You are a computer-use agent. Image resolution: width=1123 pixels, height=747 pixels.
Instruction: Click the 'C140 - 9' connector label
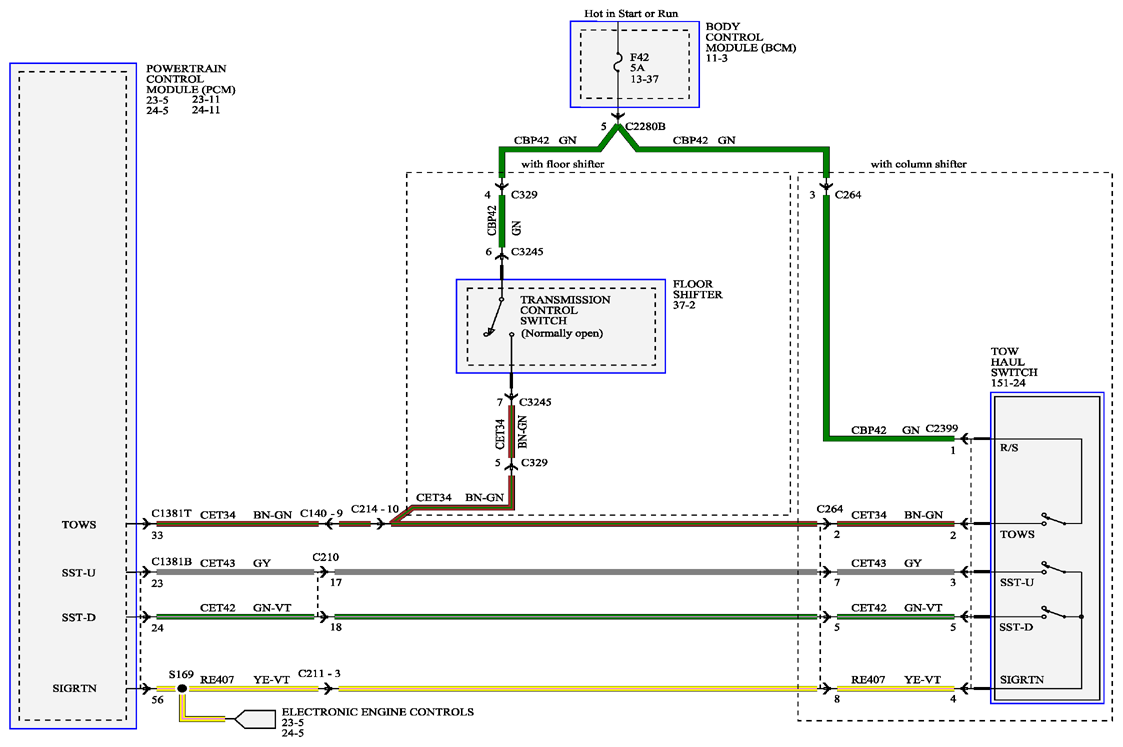[x=321, y=514]
